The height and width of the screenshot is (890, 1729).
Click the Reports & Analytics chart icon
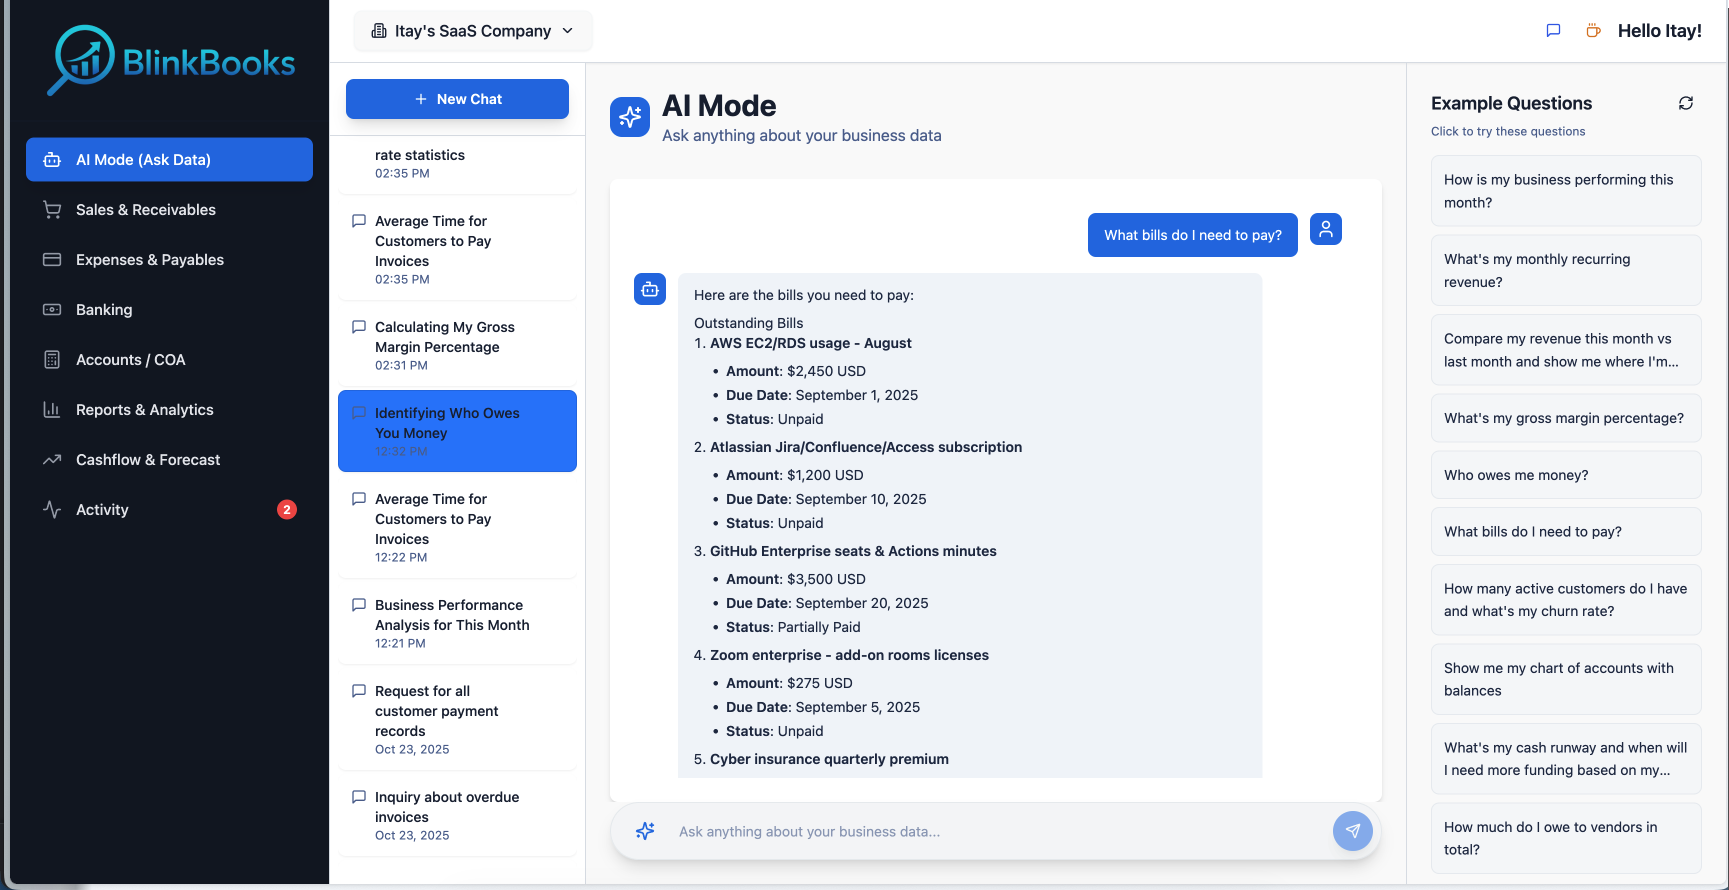52,410
